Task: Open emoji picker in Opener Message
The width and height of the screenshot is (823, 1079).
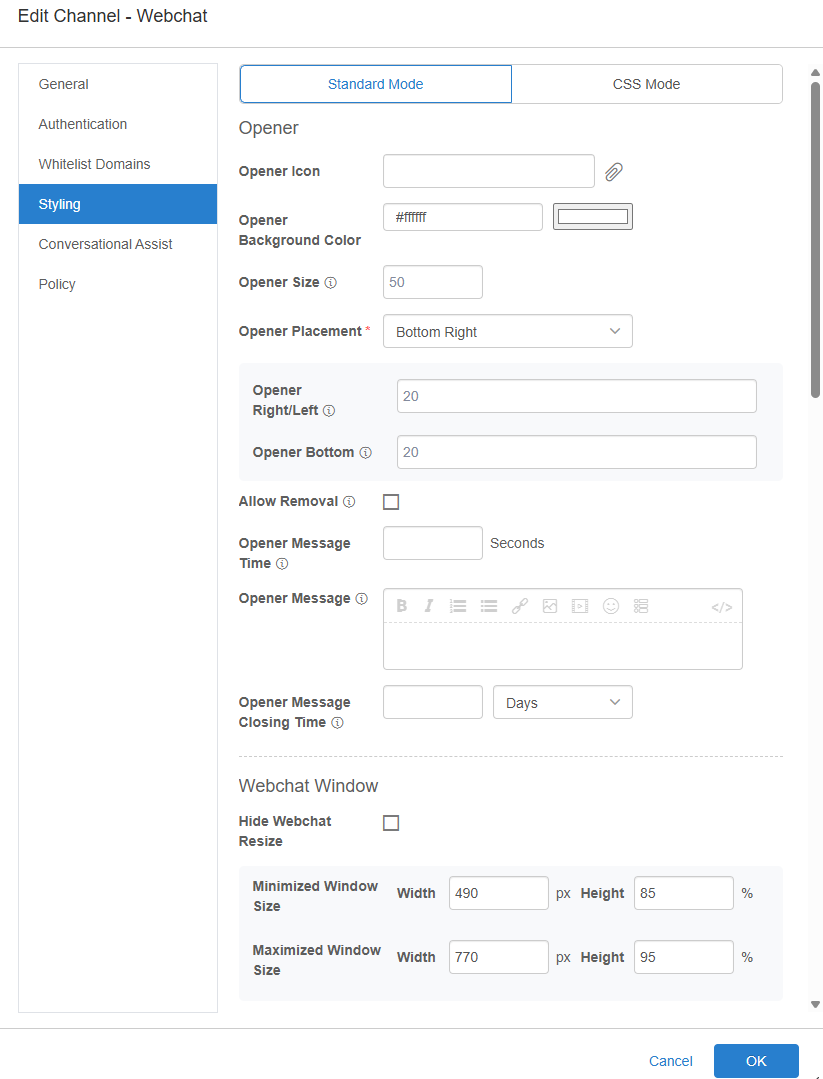Action: pyautogui.click(x=611, y=606)
